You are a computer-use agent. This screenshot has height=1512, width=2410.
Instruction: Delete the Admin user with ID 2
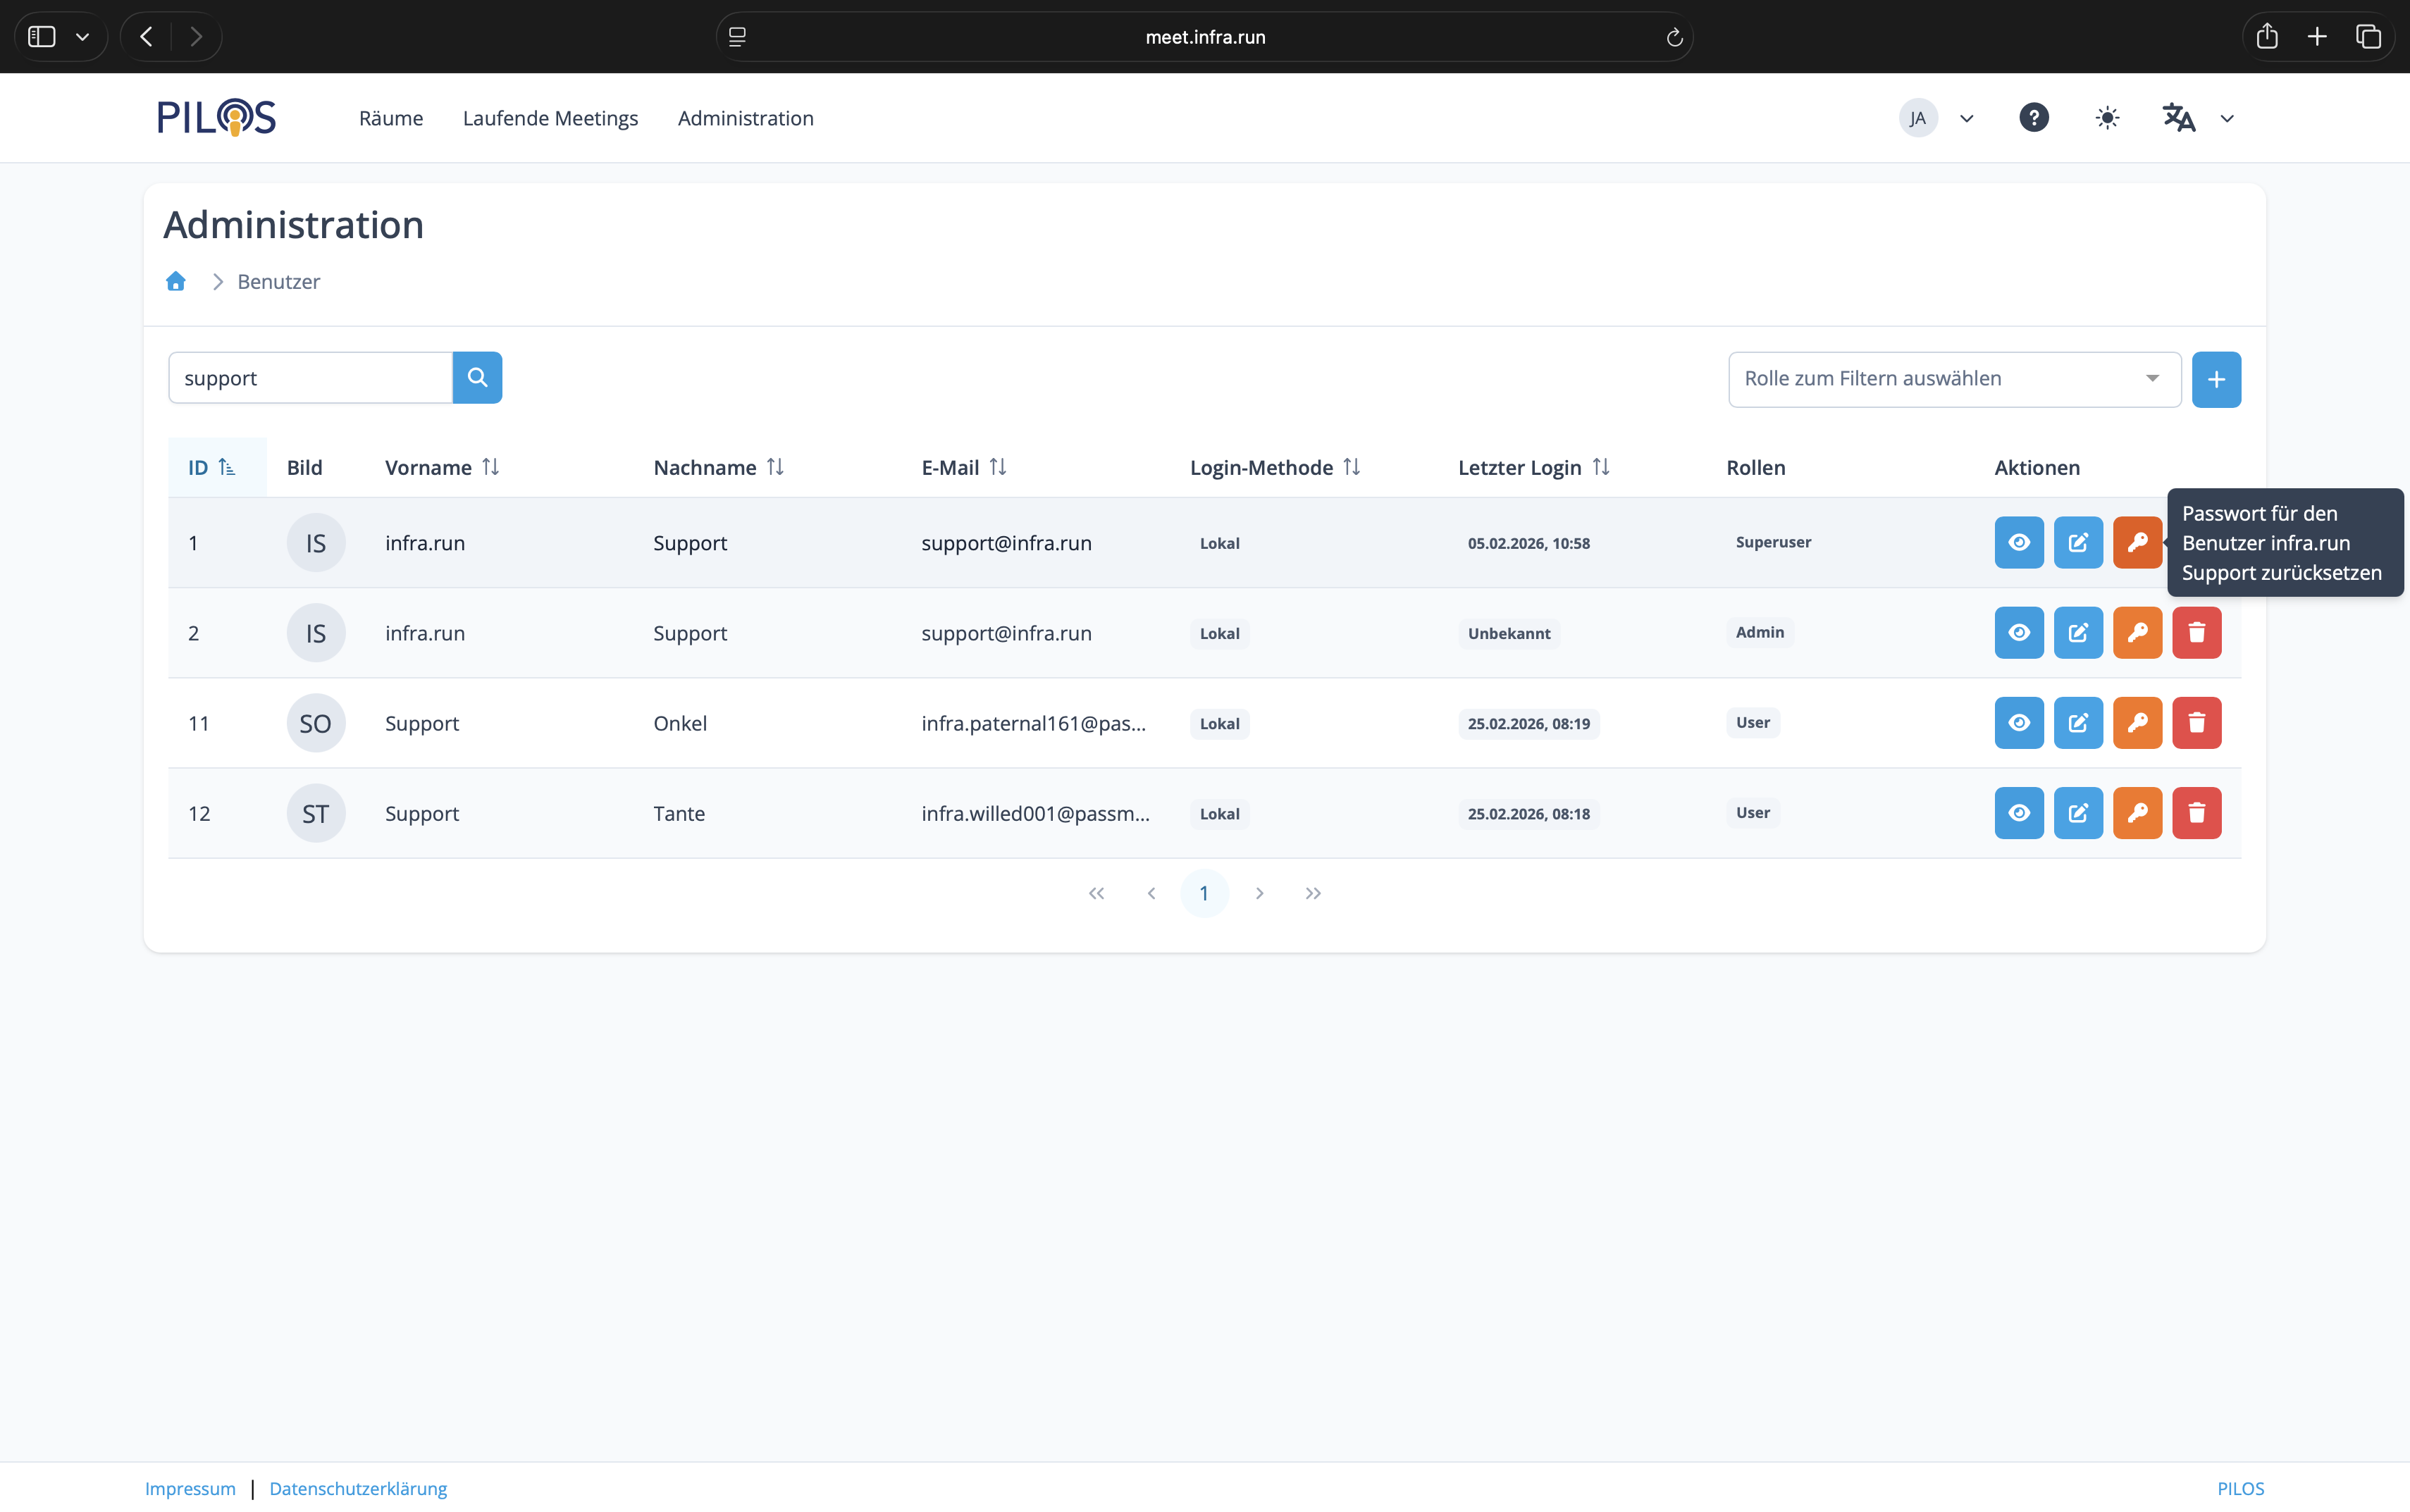click(2196, 633)
